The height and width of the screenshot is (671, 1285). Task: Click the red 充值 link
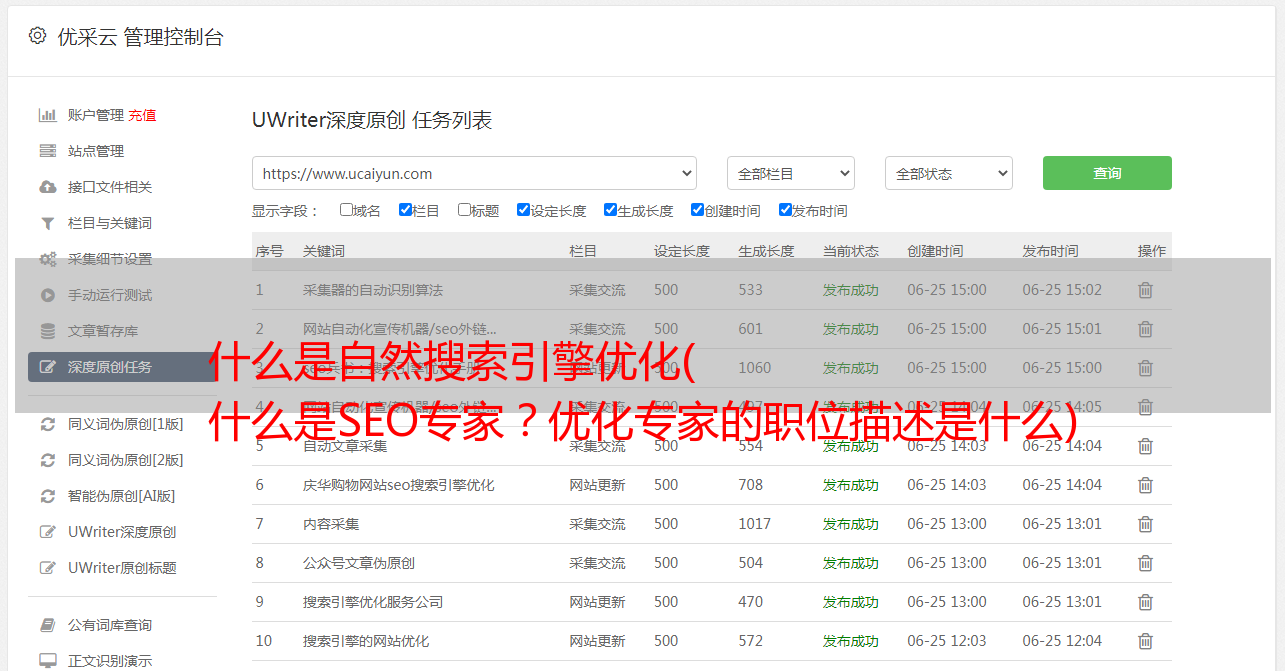142,115
